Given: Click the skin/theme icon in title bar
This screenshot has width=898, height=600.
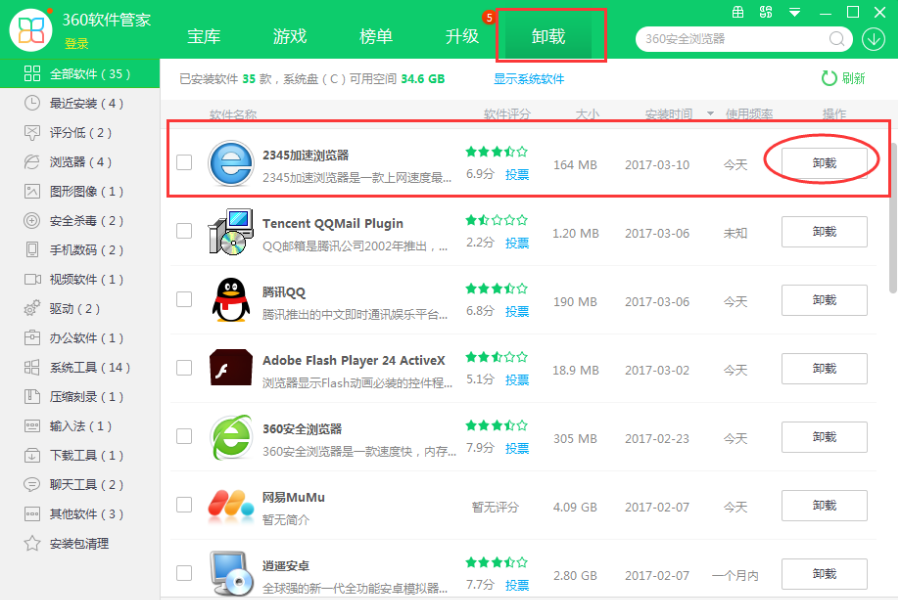Looking at the screenshot, I should [x=766, y=12].
